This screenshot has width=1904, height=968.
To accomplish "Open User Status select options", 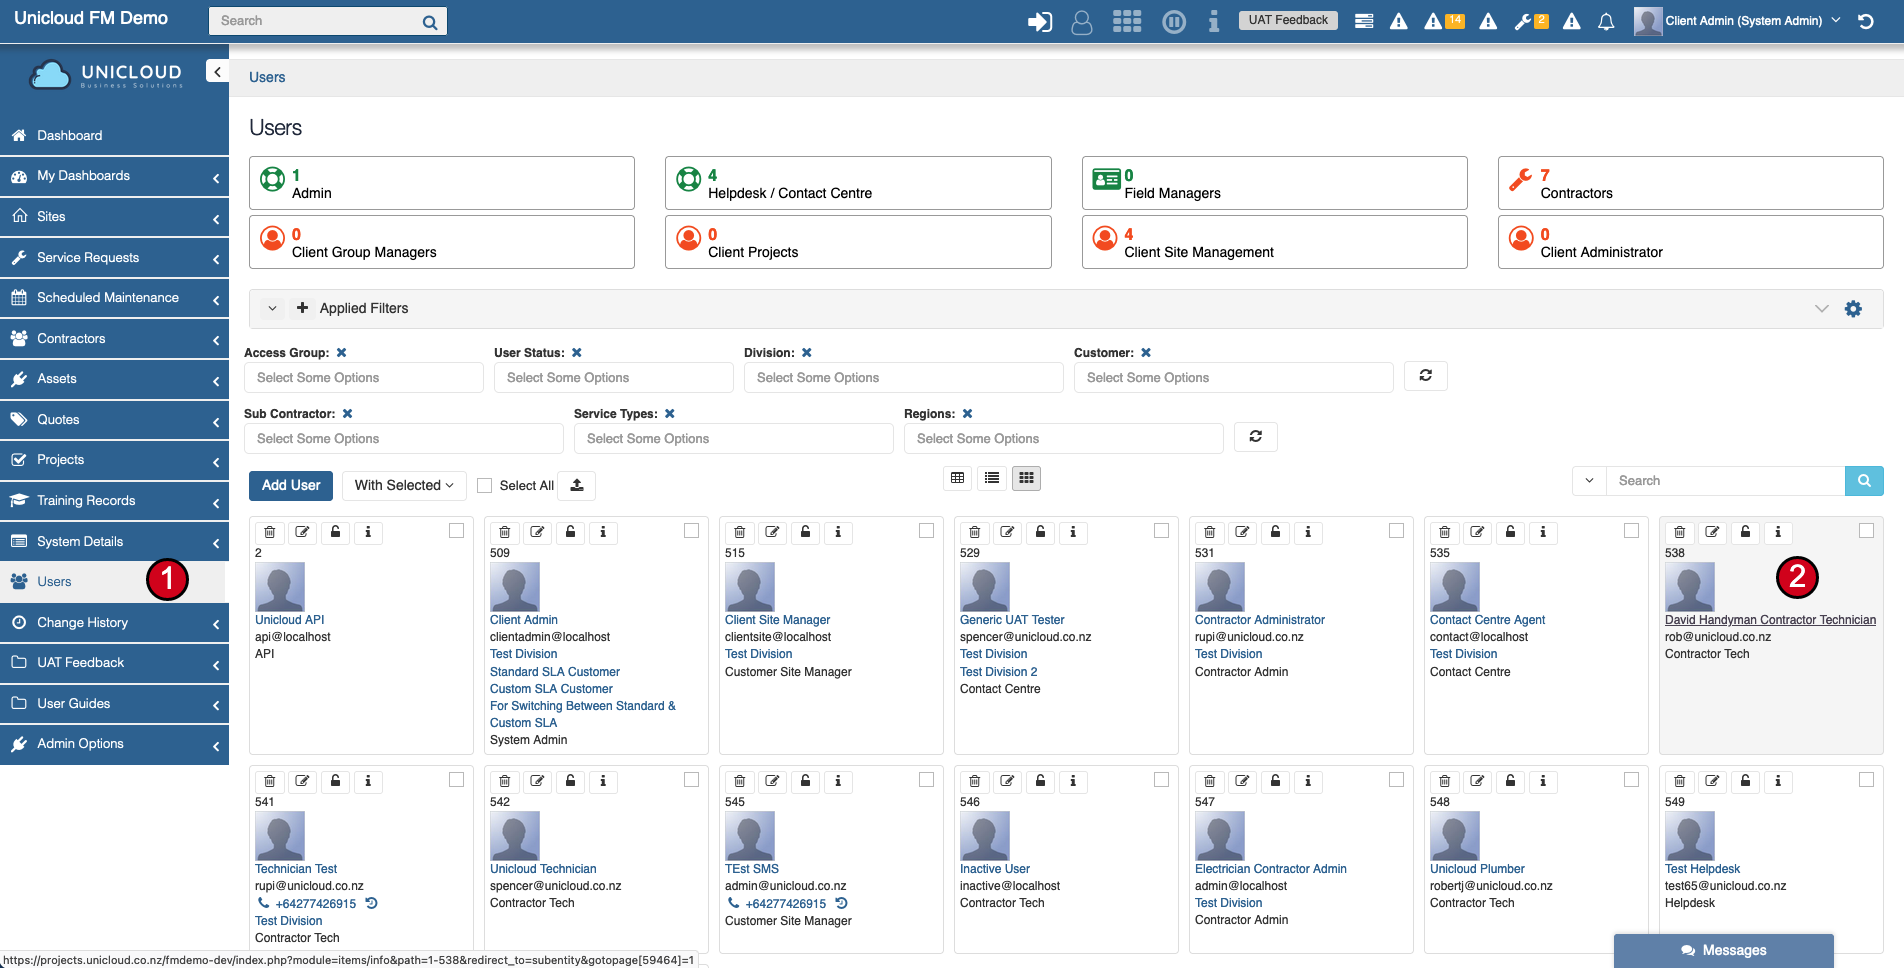I will coord(614,378).
